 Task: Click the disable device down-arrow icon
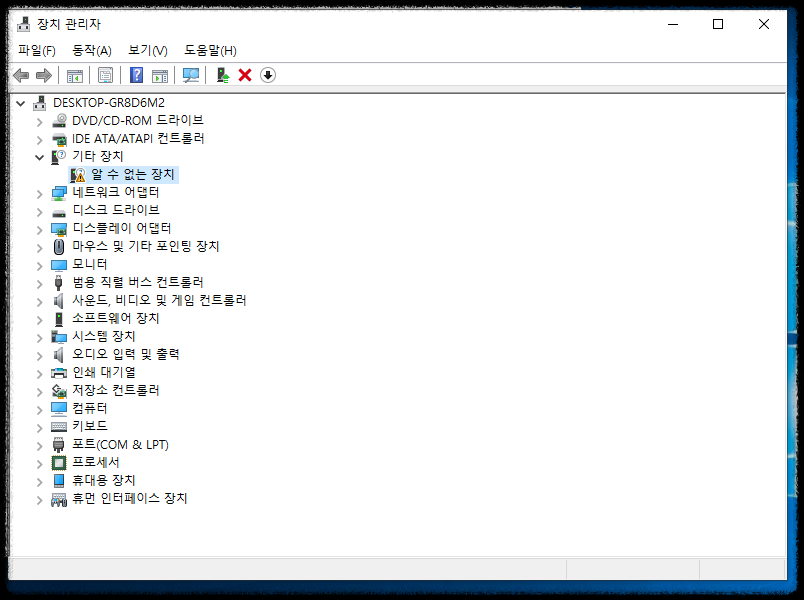click(x=268, y=75)
